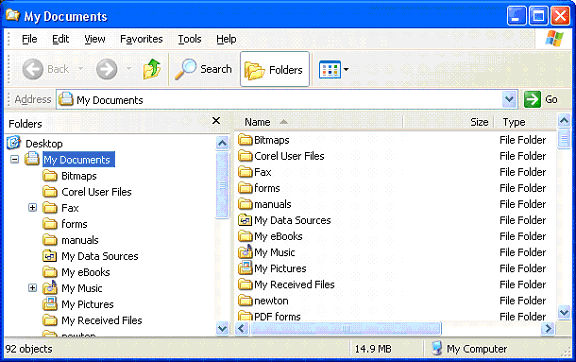Image resolution: width=576 pixels, height=362 pixels.
Task: Click file list horizontal scroll-right arrow
Action: pos(548,328)
